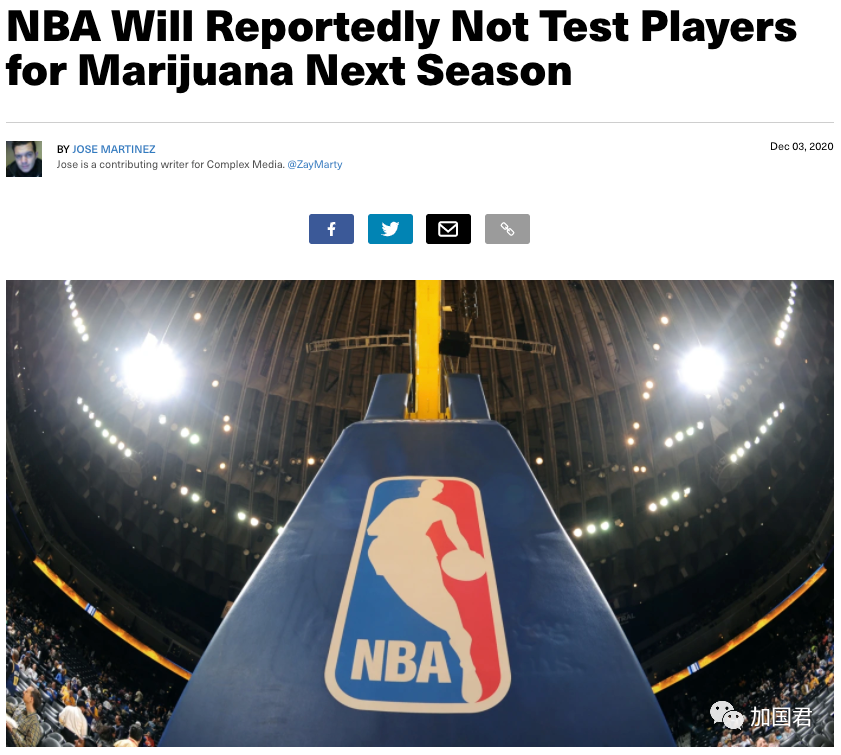Open the author profile via JOSE MARTINEZ link
Image resolution: width=841 pixels, height=755 pixels.
tap(114, 149)
